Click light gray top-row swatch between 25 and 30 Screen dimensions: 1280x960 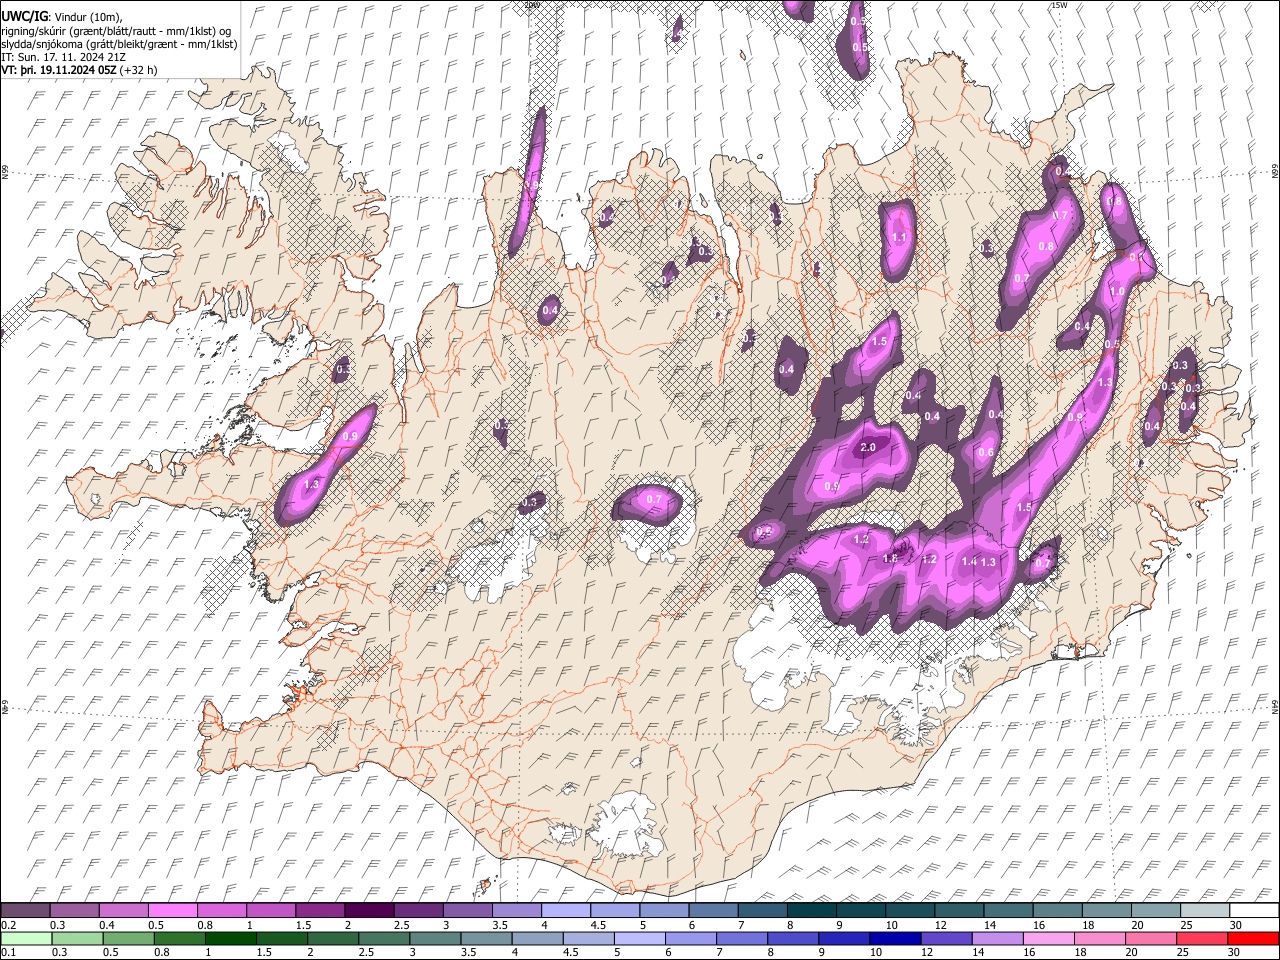click(1204, 911)
